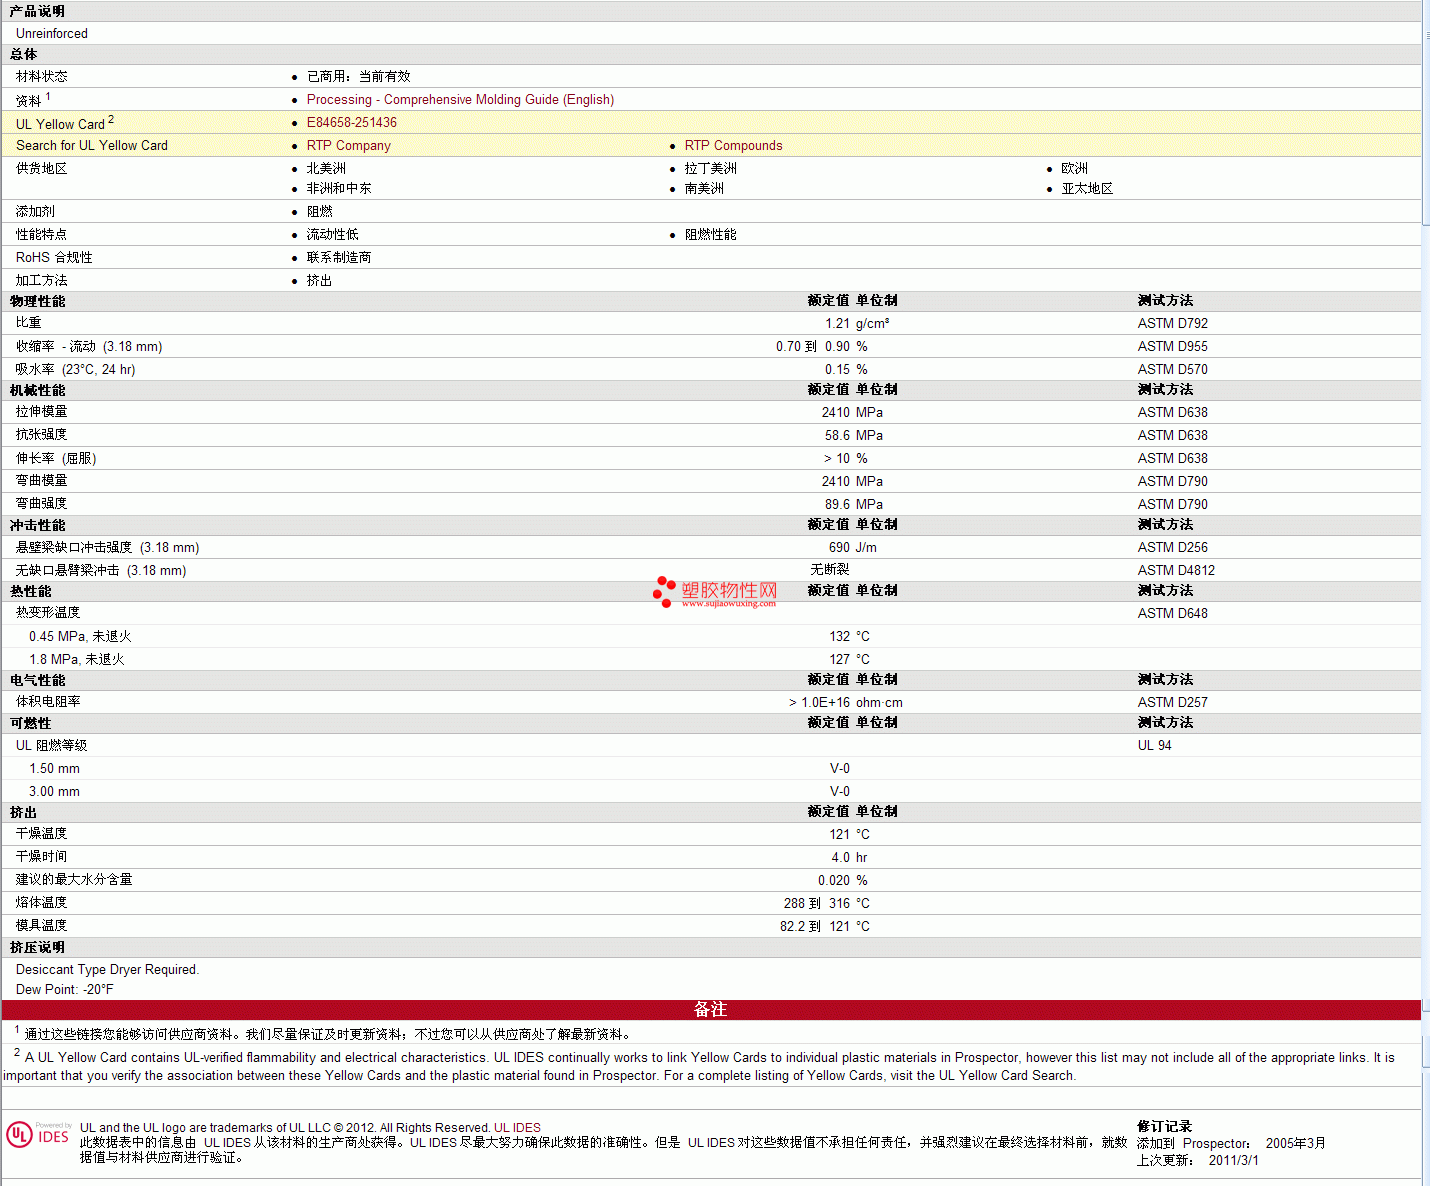Open the Processing - Comprehensive Molding Guide link
Screen dimensions: 1430x1186
460,100
